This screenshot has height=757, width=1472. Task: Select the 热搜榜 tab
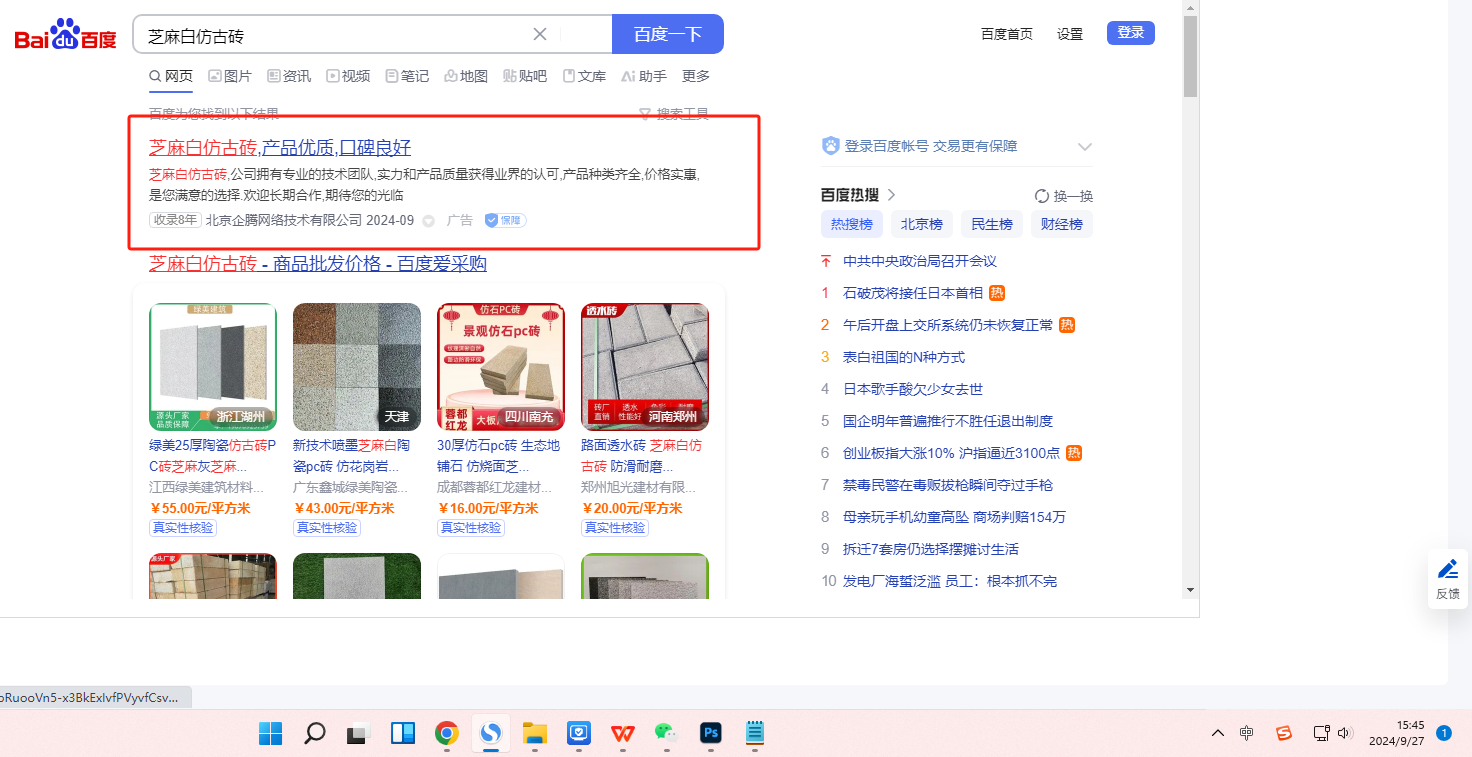(x=852, y=224)
